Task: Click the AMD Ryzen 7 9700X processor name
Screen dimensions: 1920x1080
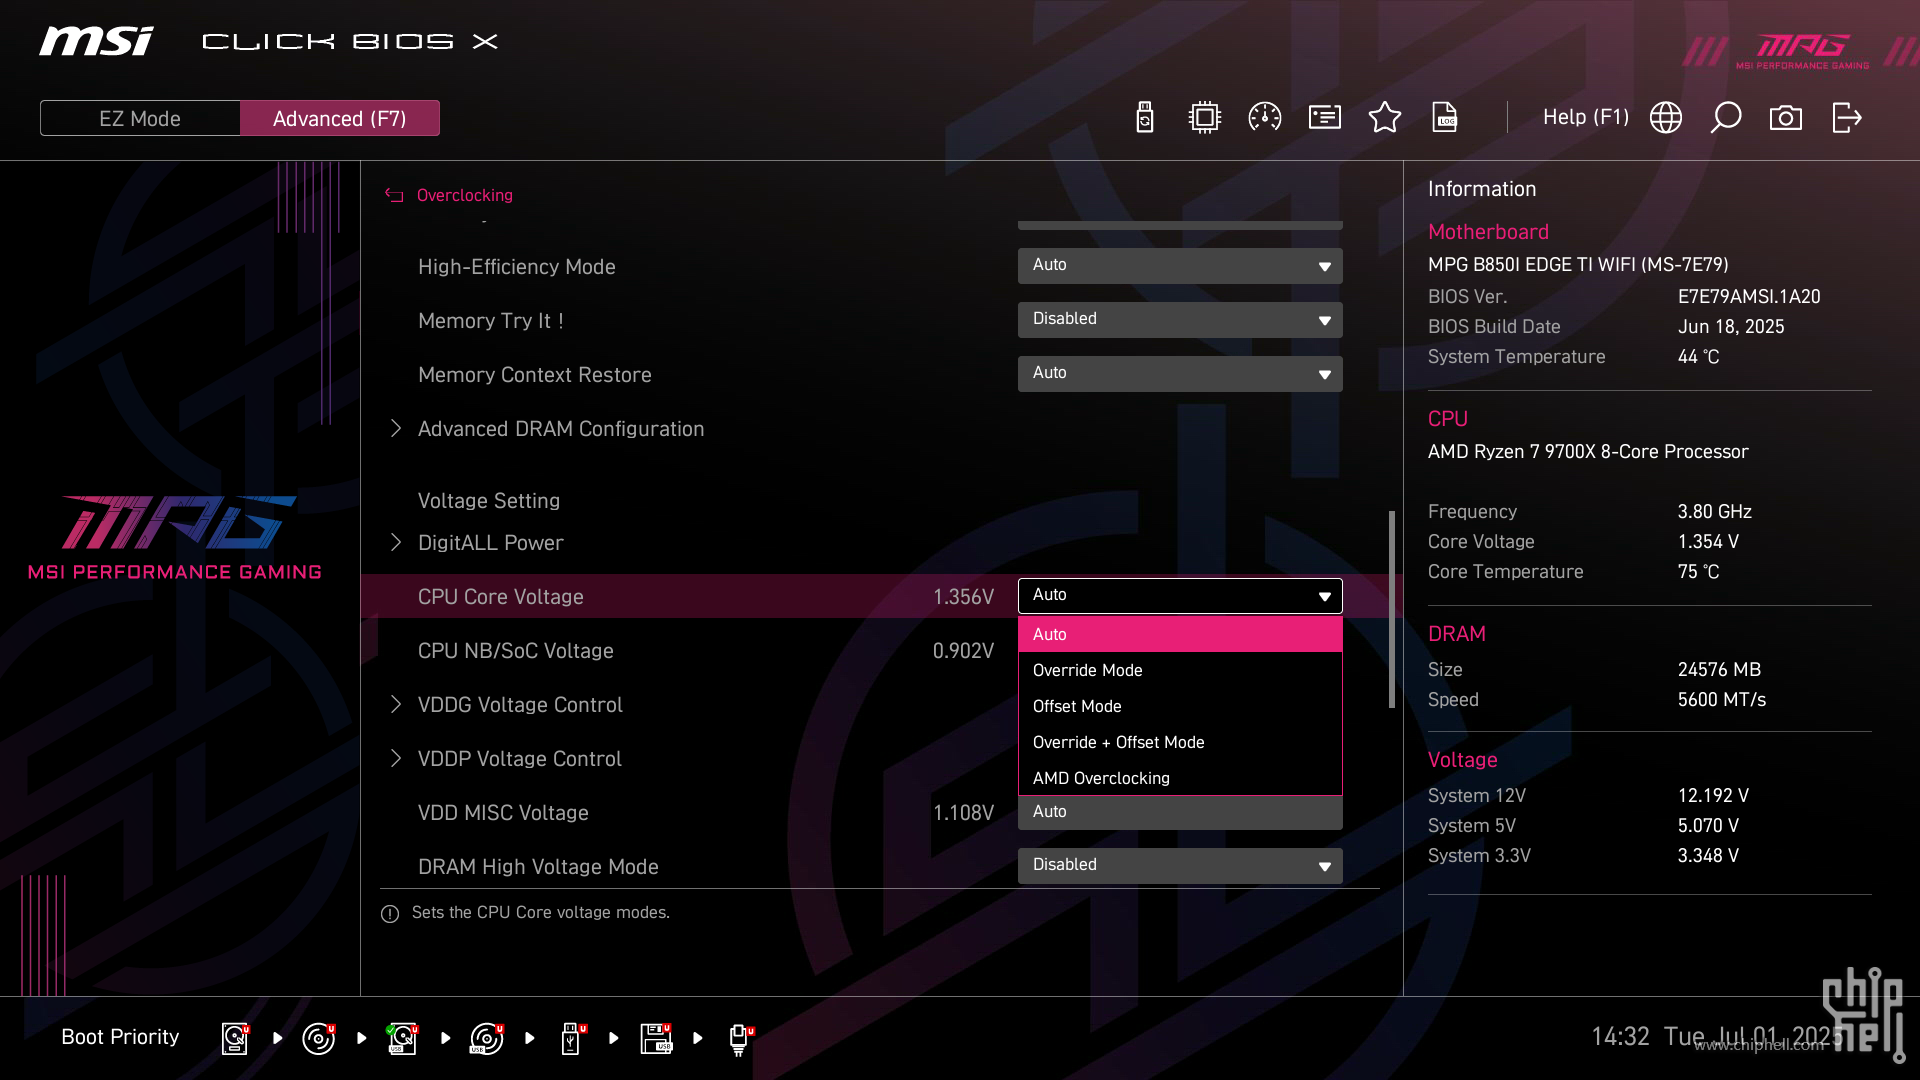Action: click(x=1588, y=452)
